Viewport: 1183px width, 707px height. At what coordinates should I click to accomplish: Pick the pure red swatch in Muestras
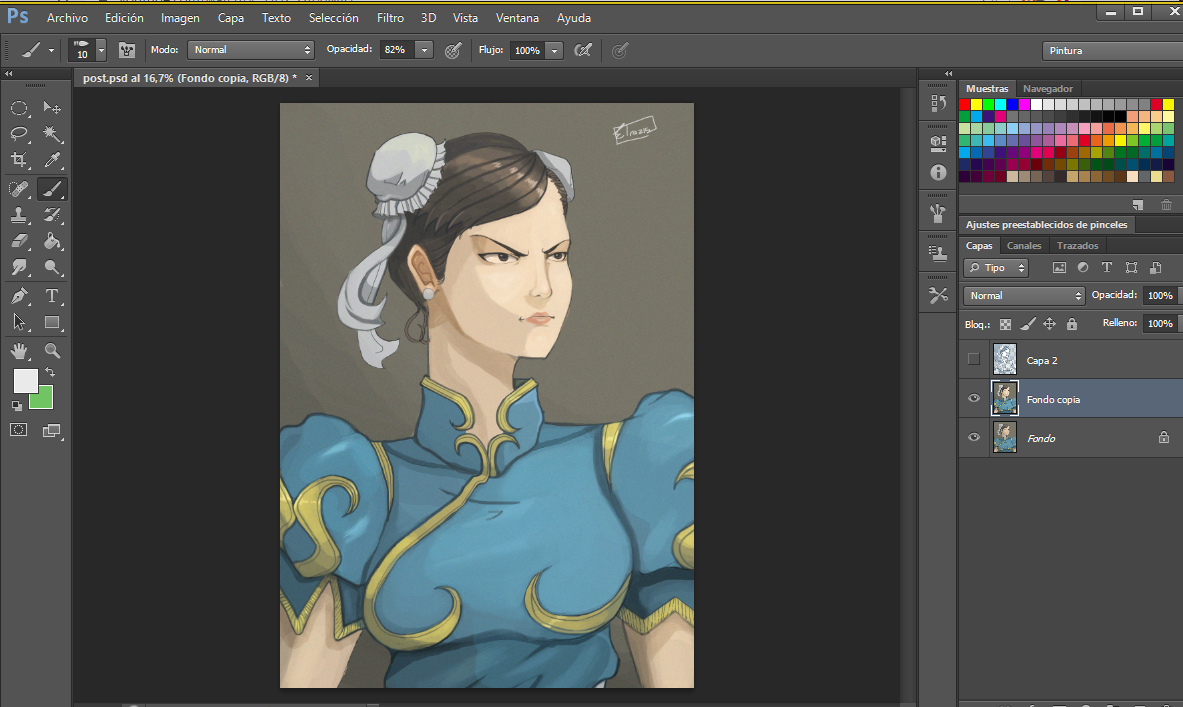tap(965, 104)
